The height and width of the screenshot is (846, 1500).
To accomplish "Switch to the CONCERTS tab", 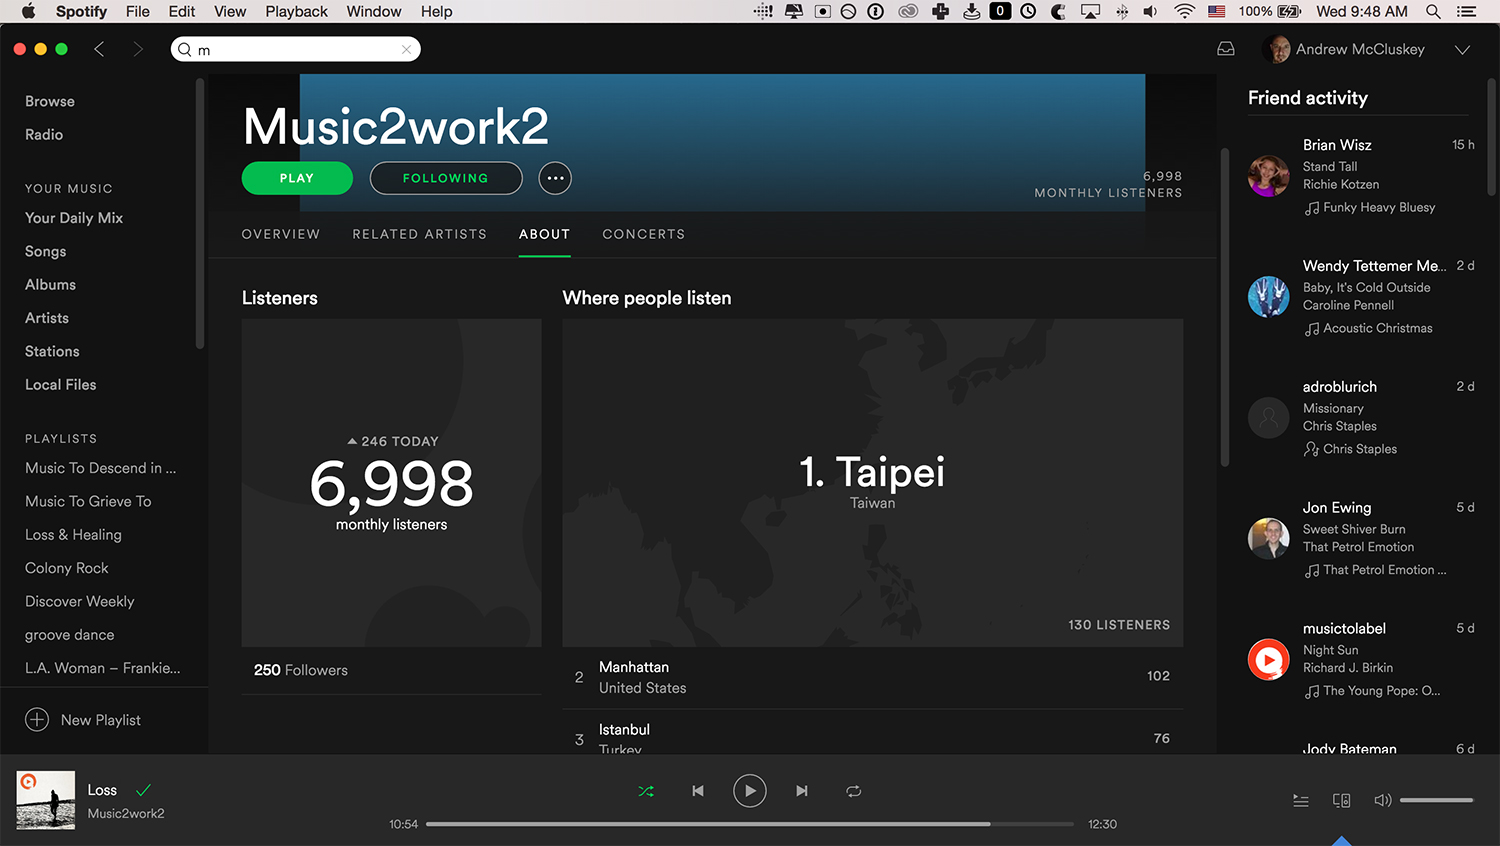I will coord(644,234).
